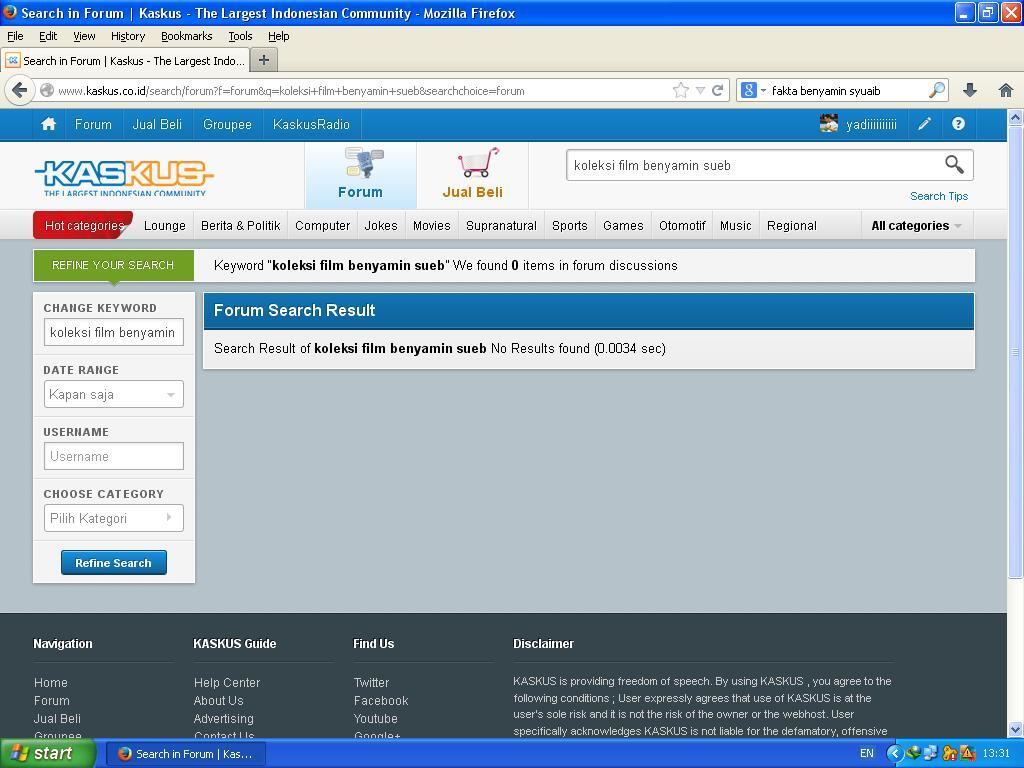Open Jual Beli in the blue navigation bar
The height and width of the screenshot is (768, 1024).
click(x=157, y=124)
